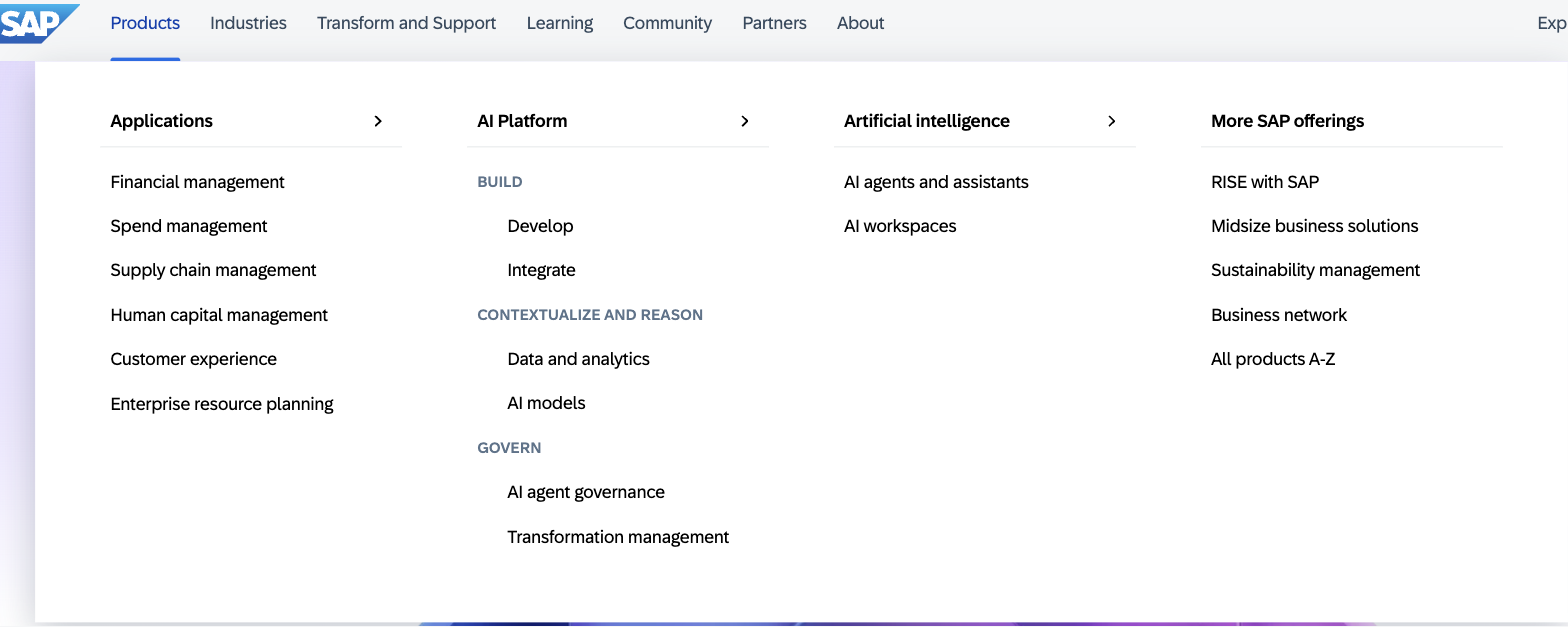Screen dimensions: 1568x627
Task: Open Midsize business solutions
Action: point(1314,226)
